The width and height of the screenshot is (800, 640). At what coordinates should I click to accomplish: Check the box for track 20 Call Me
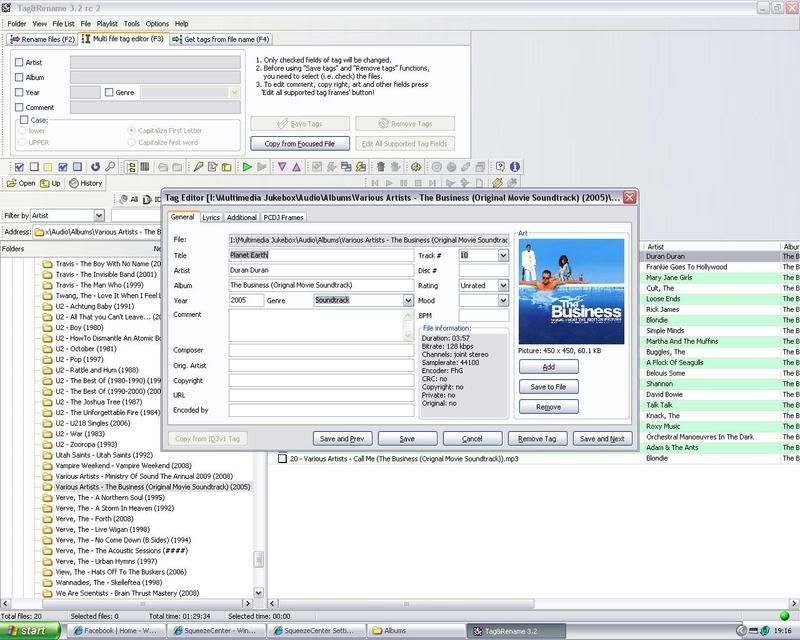(283, 458)
